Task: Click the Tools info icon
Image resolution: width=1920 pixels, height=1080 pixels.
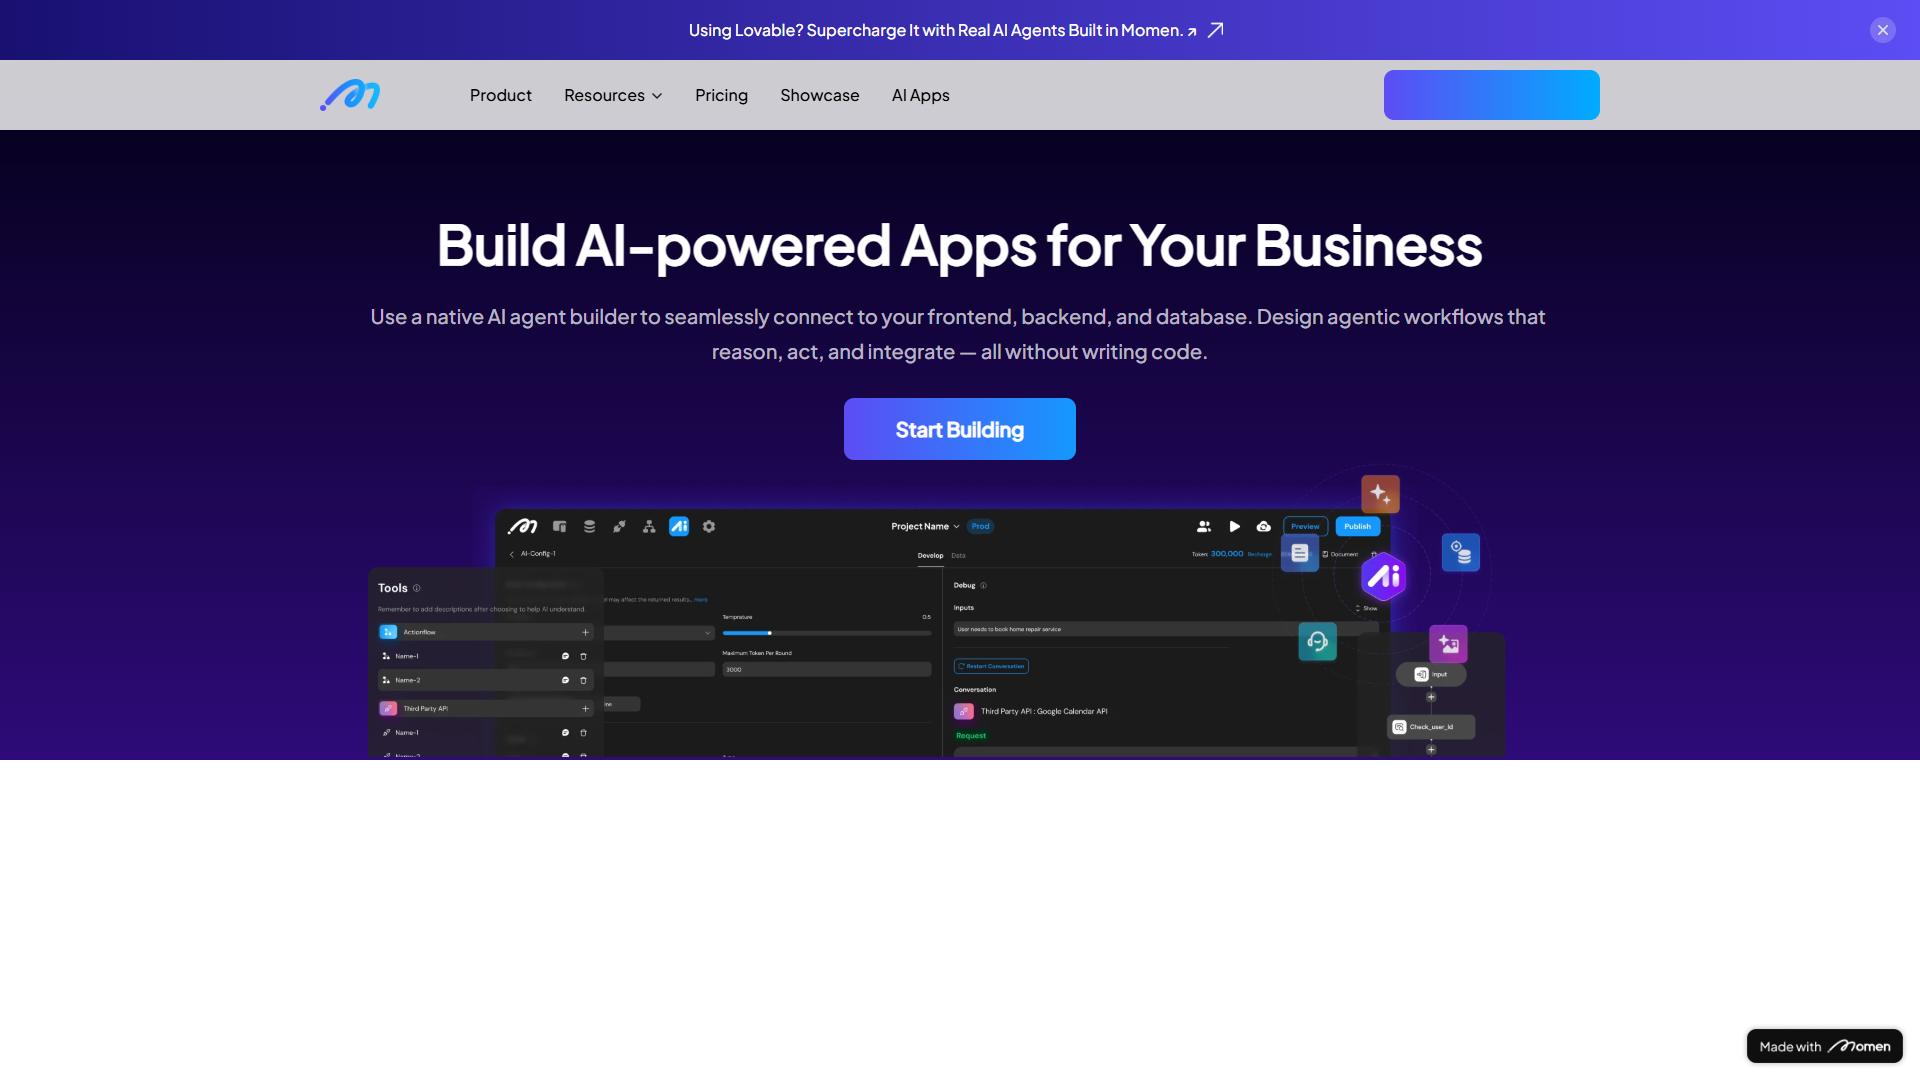Action: [417, 588]
